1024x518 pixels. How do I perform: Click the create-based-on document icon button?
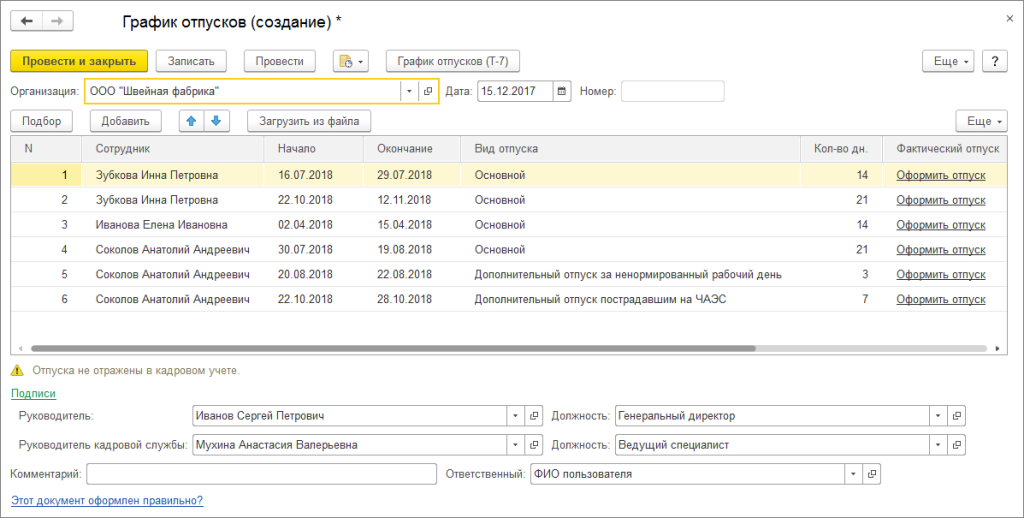pyautogui.click(x=350, y=61)
